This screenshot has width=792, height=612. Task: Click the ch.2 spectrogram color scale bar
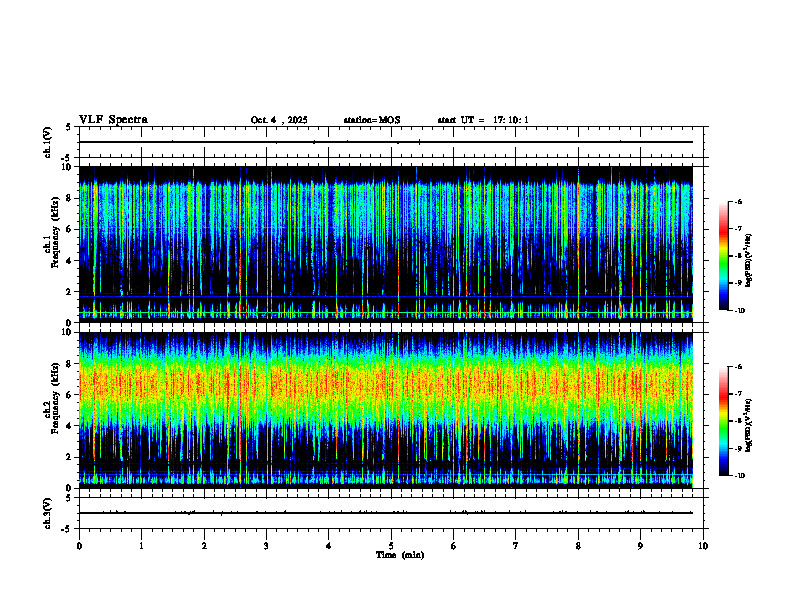(x=723, y=421)
